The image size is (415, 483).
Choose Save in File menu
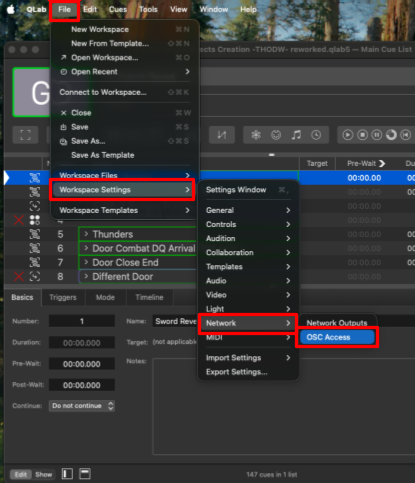[x=125, y=127]
